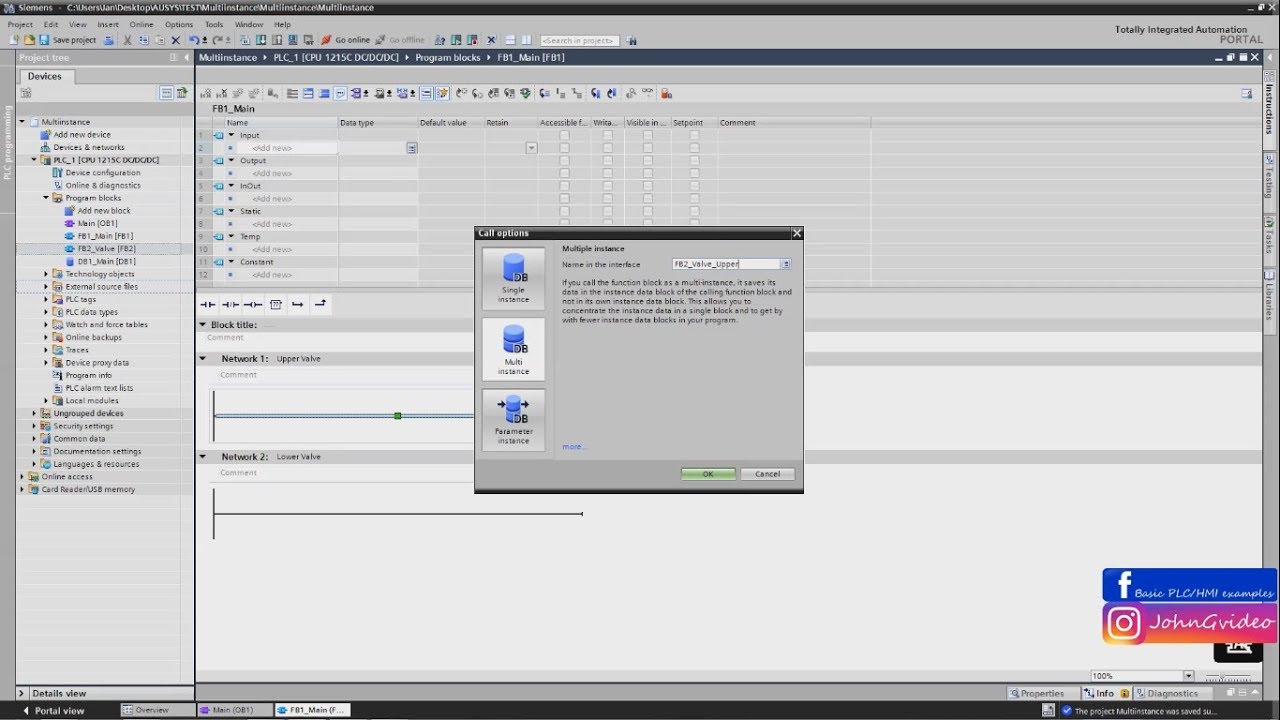Toggle Accessible checkbox in Input row
Image resolution: width=1280 pixels, height=720 pixels.
pos(564,135)
